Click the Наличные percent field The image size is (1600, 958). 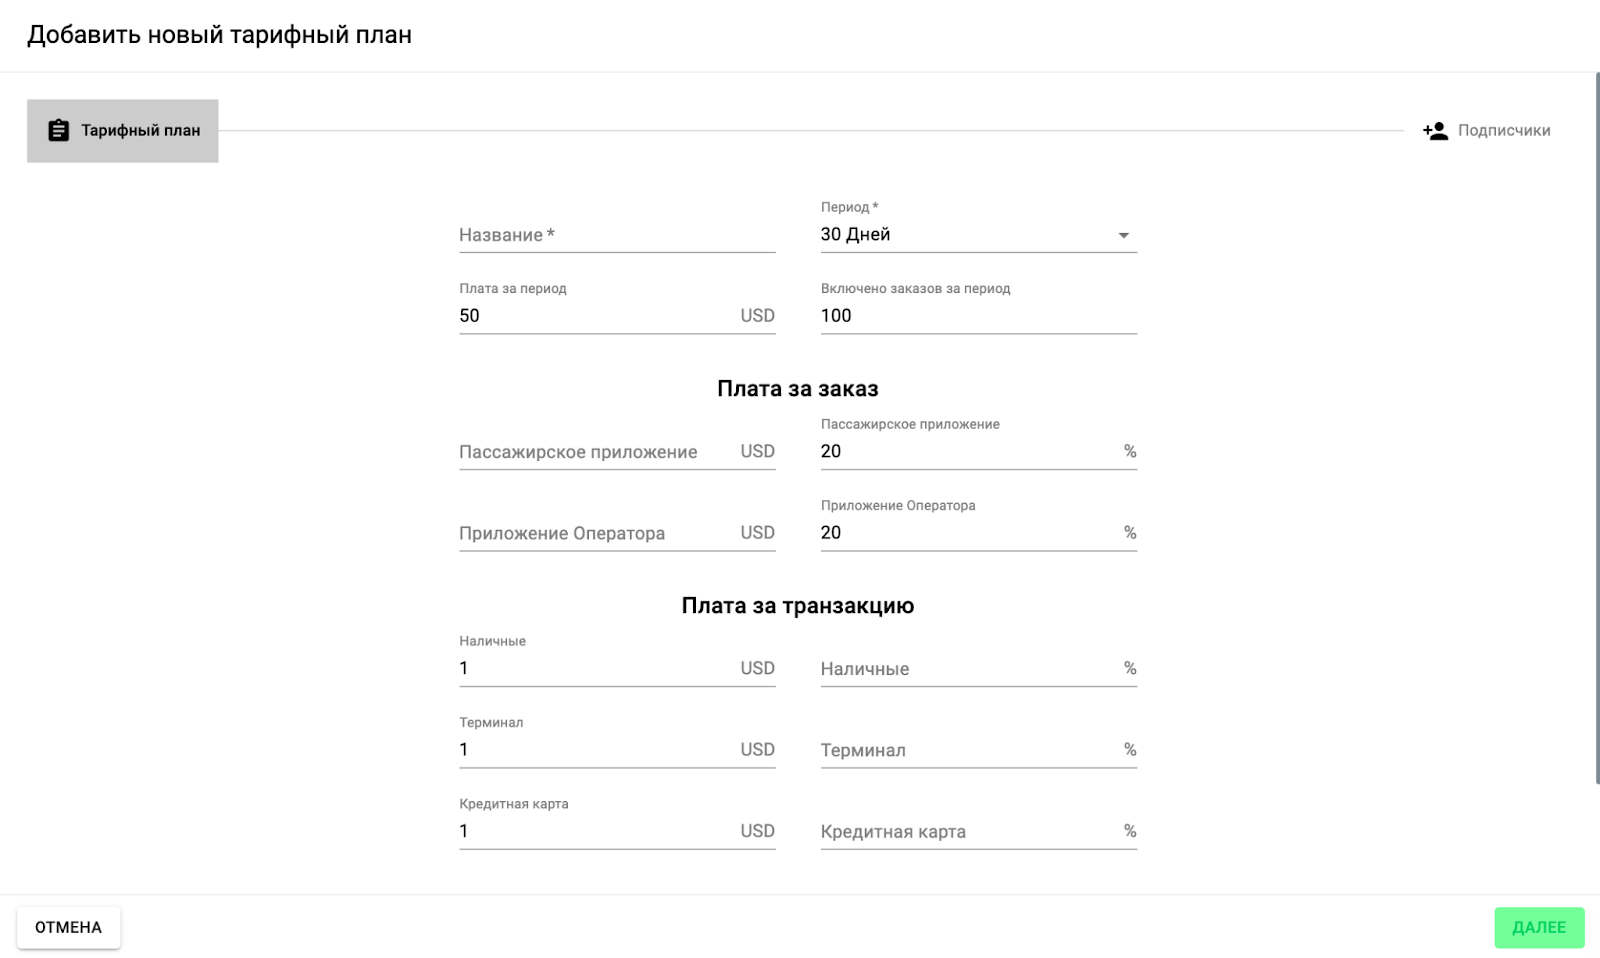point(965,669)
